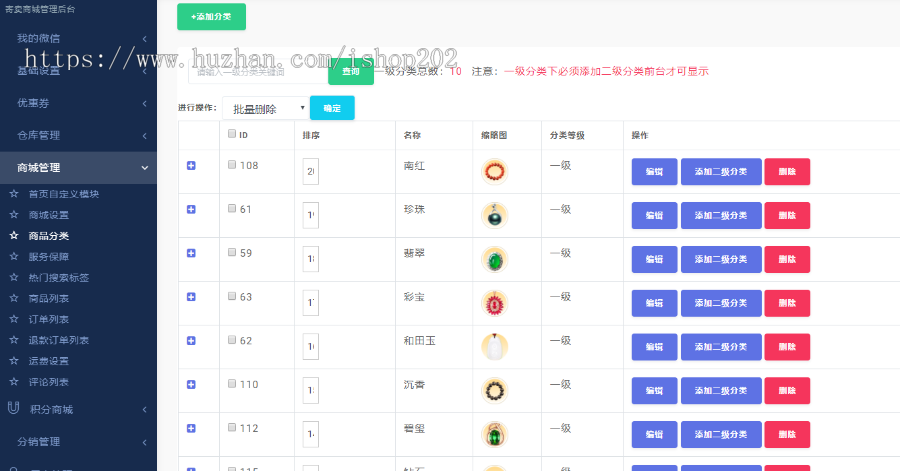Click the magnet icon next to 积分商城
Image resolution: width=900 pixels, height=471 pixels.
tap(13, 408)
